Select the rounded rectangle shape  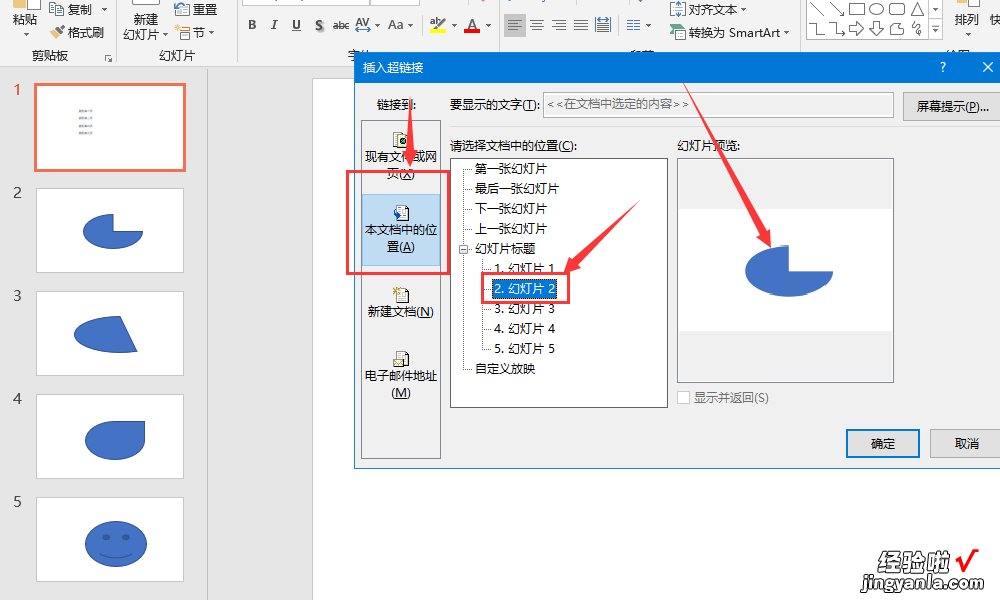[x=897, y=9]
